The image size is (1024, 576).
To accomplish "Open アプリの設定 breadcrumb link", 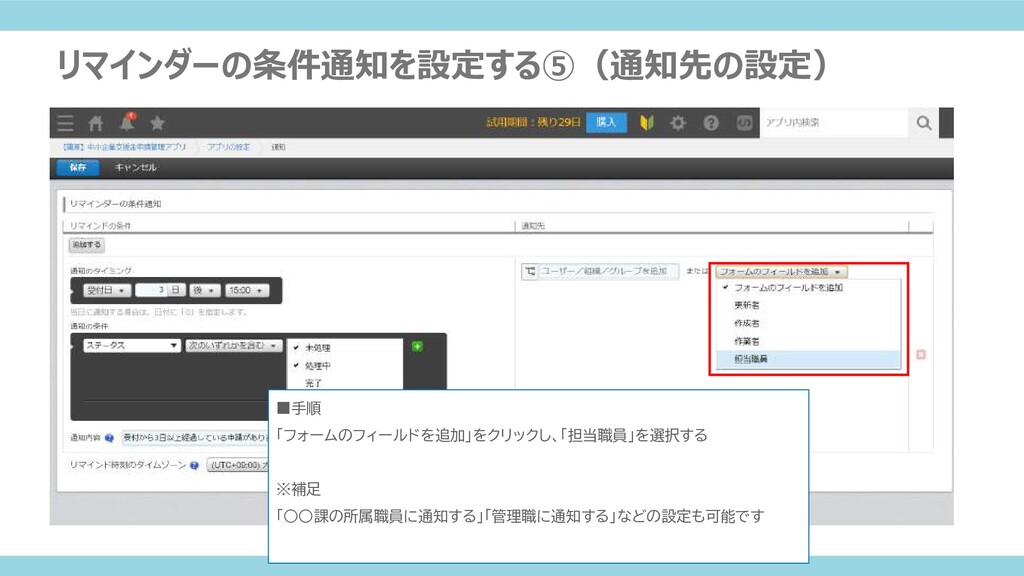I will pos(229,147).
